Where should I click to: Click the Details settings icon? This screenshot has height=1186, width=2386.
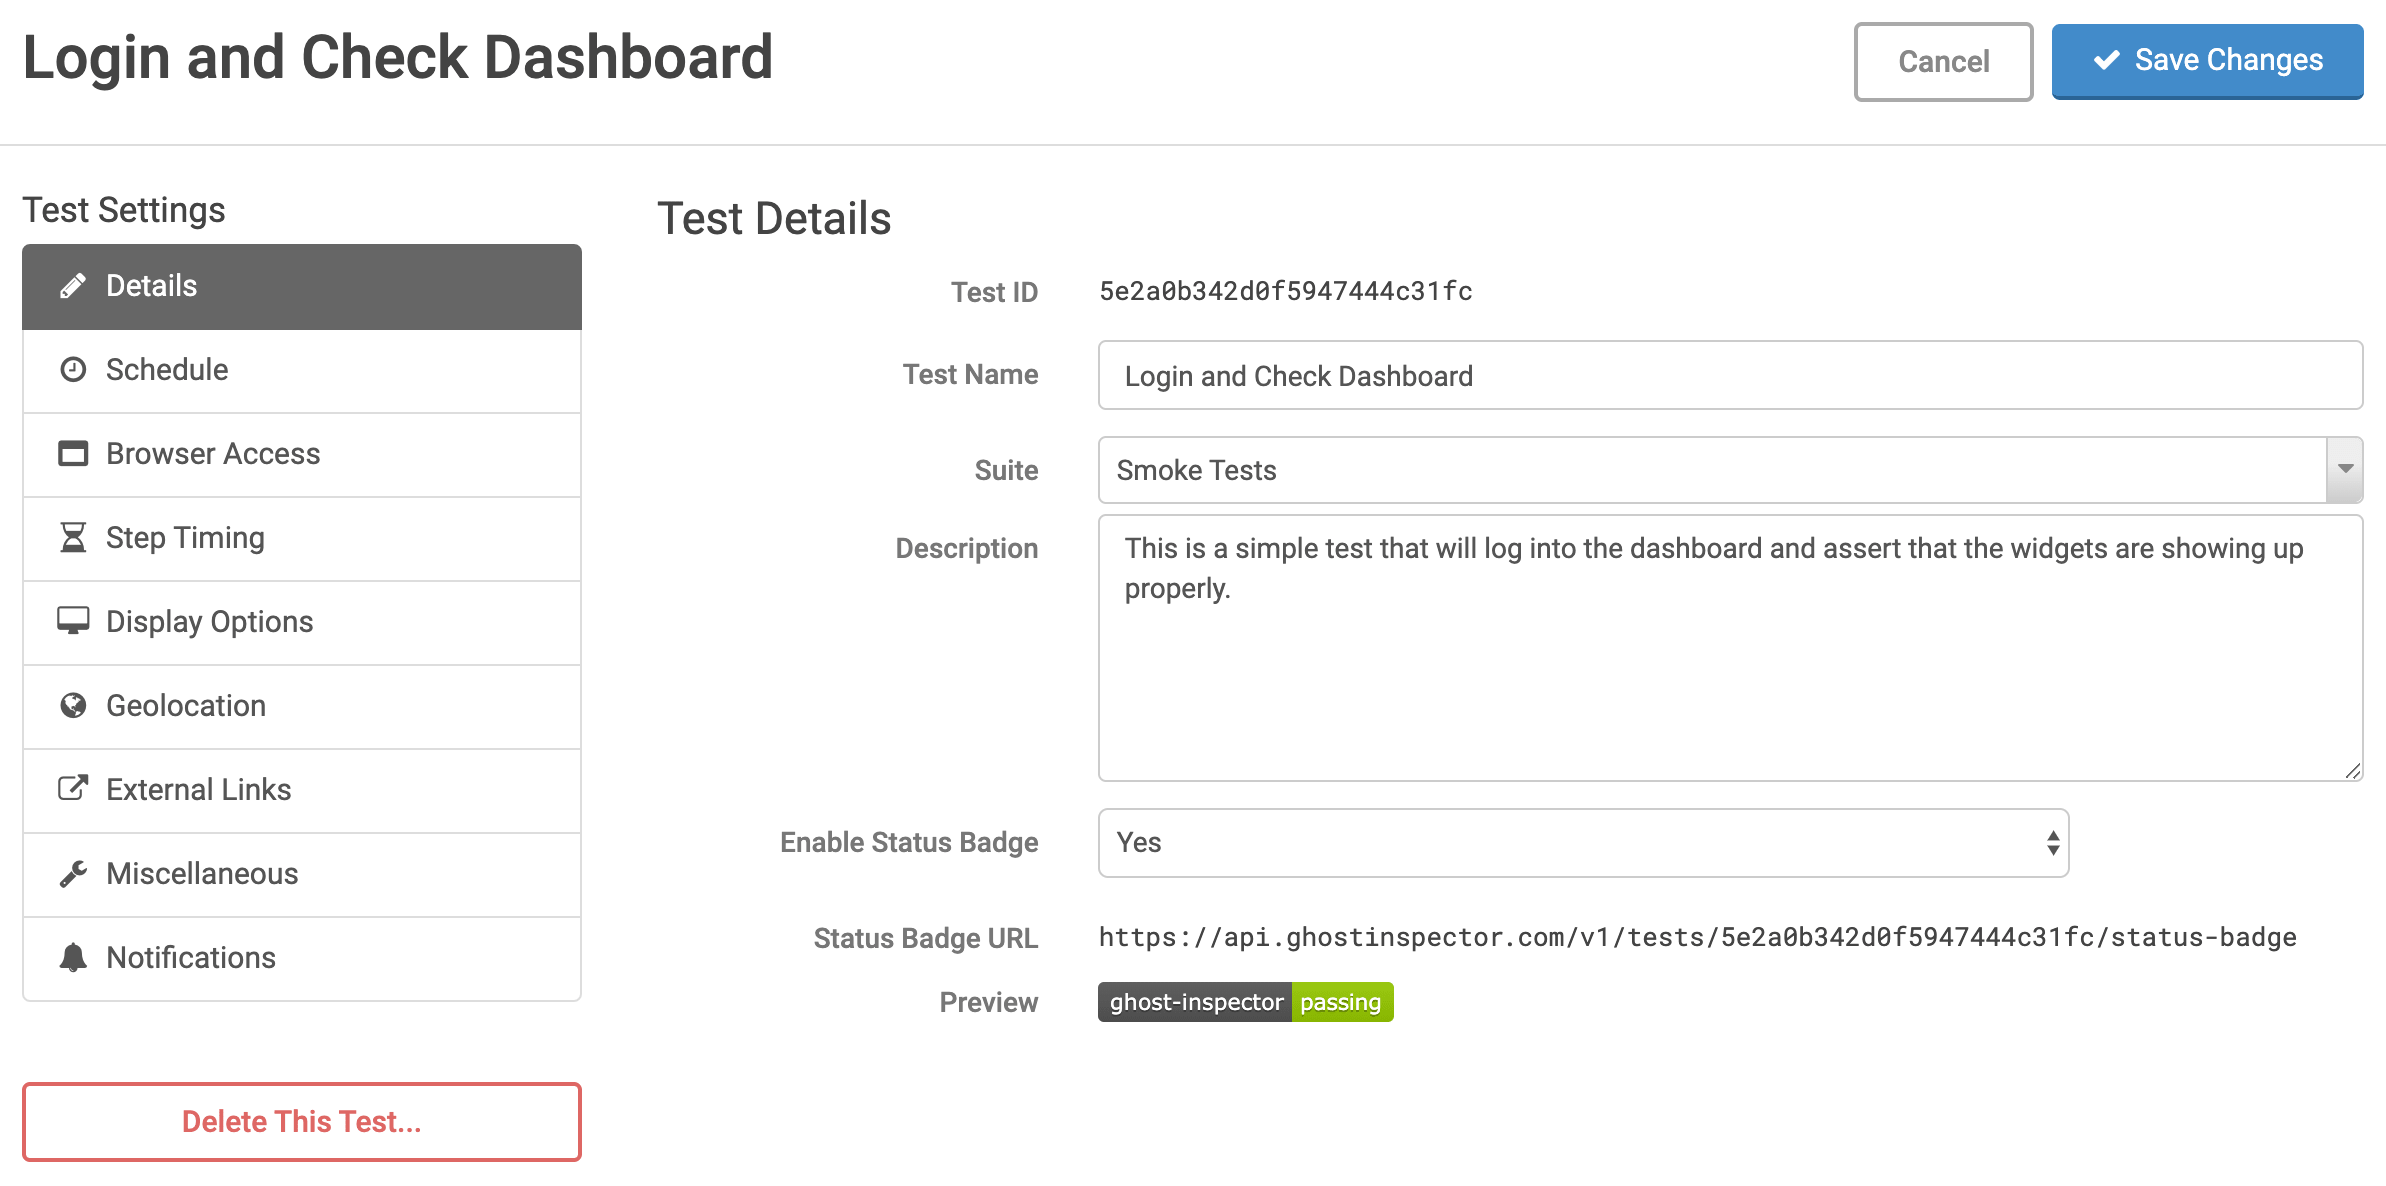[72, 285]
